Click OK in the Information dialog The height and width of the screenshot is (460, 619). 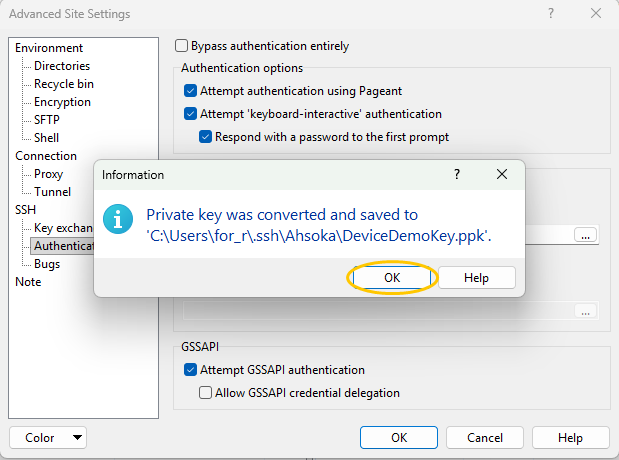[x=392, y=278]
